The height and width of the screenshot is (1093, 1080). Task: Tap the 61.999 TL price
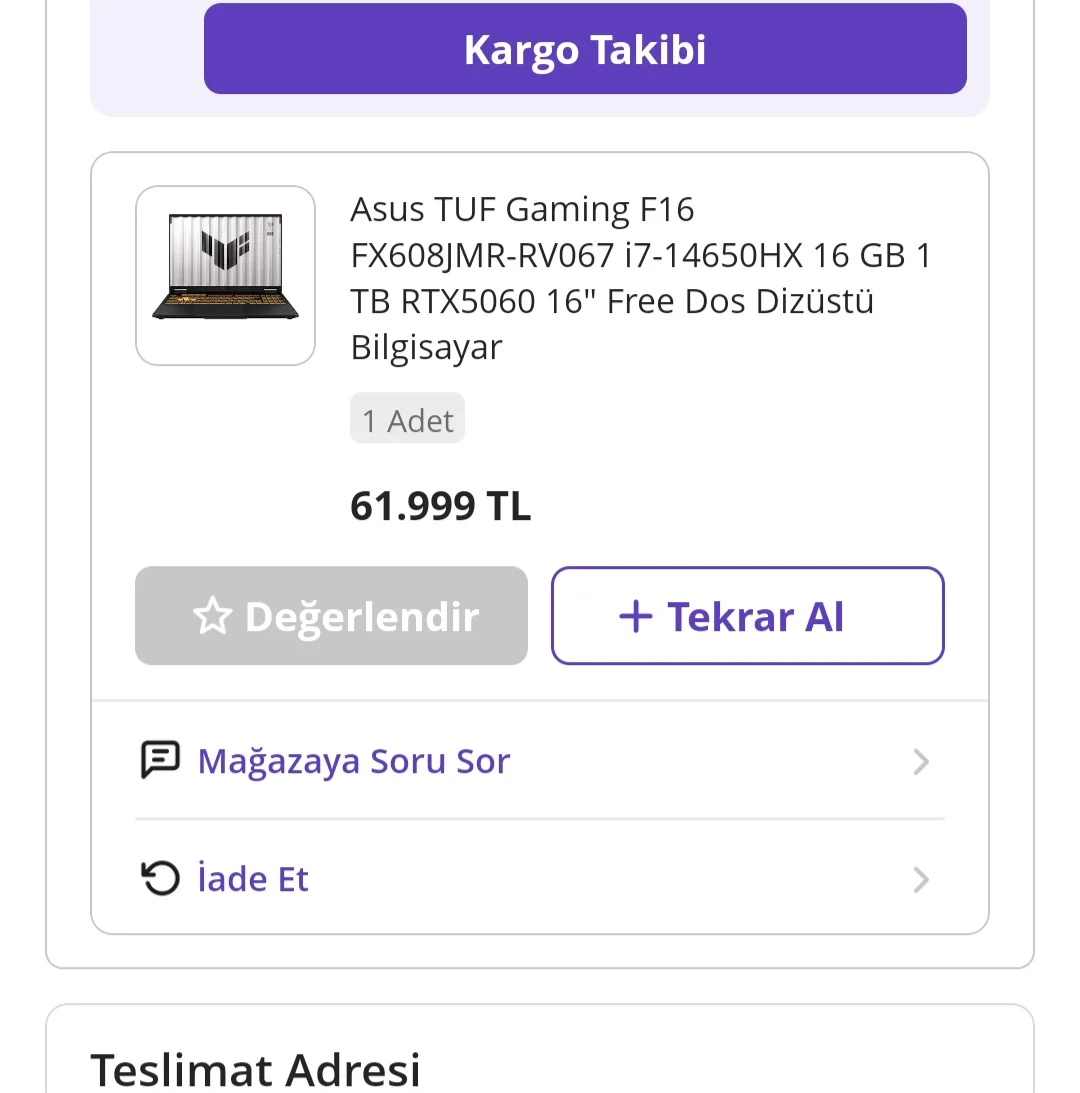tap(440, 506)
